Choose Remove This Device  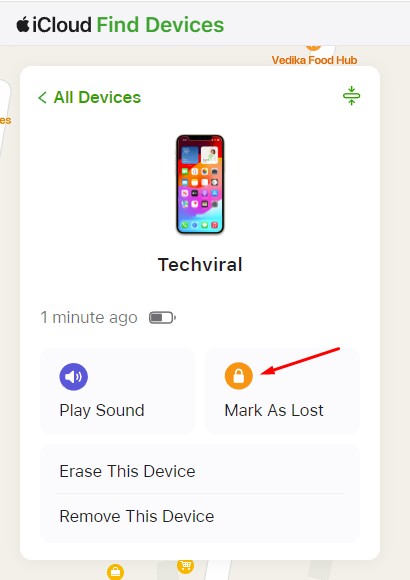point(200,516)
